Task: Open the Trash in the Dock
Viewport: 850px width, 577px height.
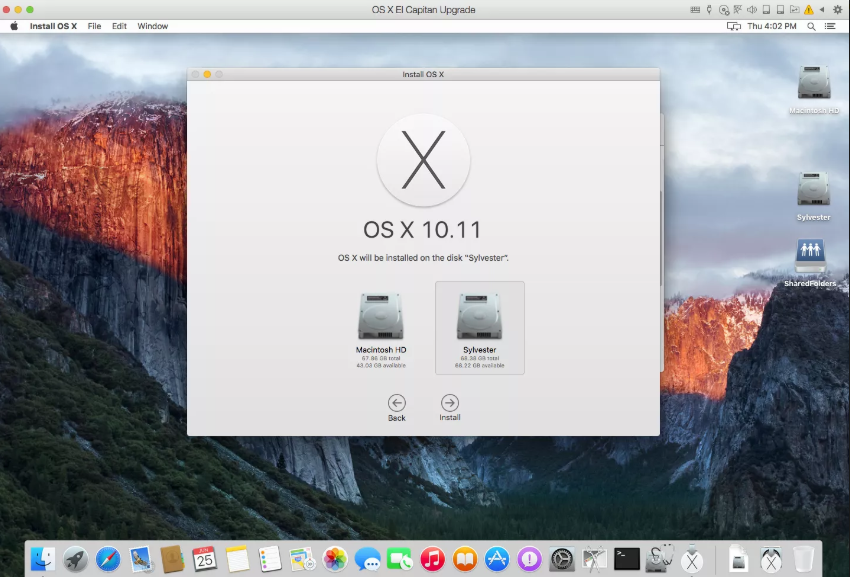Action: point(803,559)
